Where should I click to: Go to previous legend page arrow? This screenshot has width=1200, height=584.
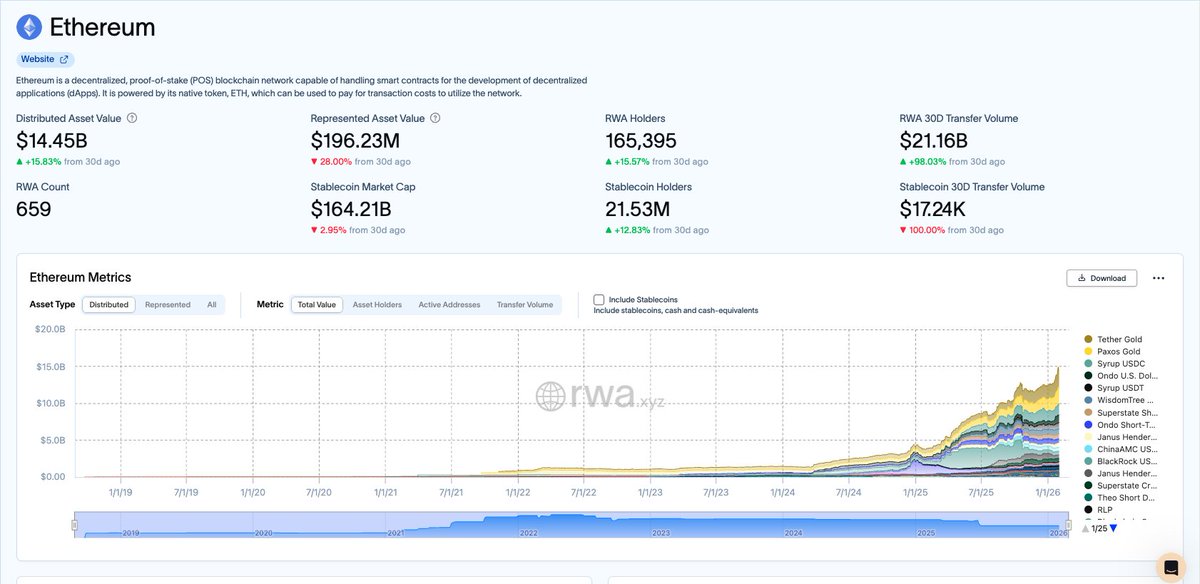click(1087, 528)
